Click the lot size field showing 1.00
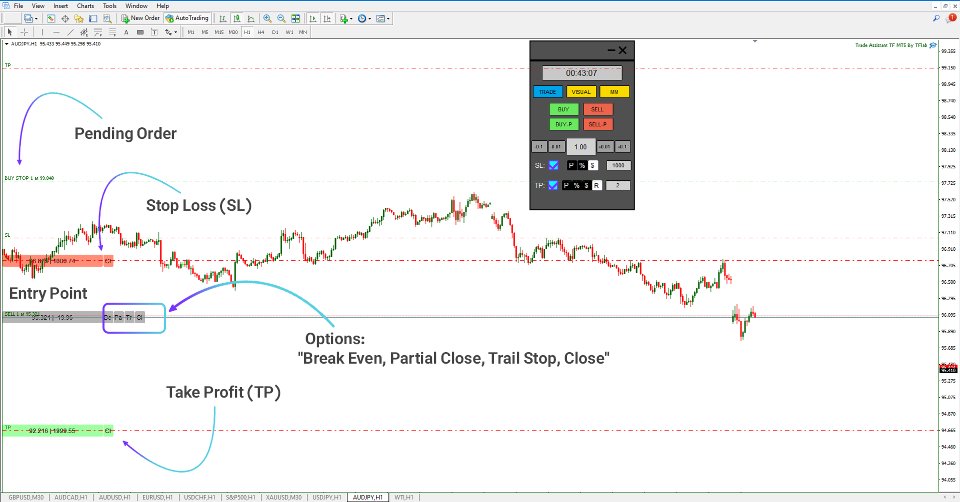 tap(580, 146)
